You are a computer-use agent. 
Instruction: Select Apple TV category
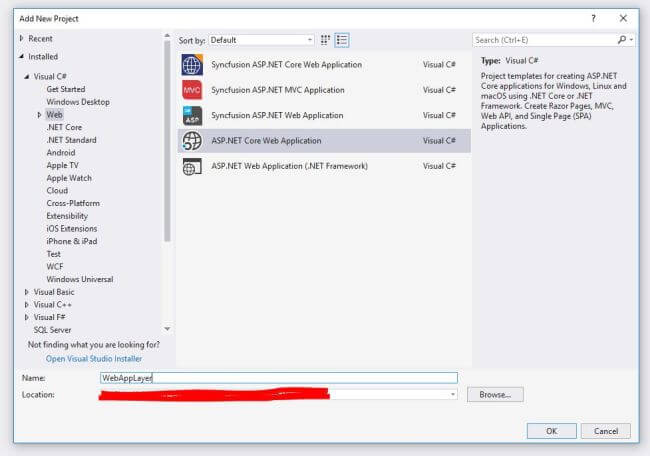(x=63, y=165)
